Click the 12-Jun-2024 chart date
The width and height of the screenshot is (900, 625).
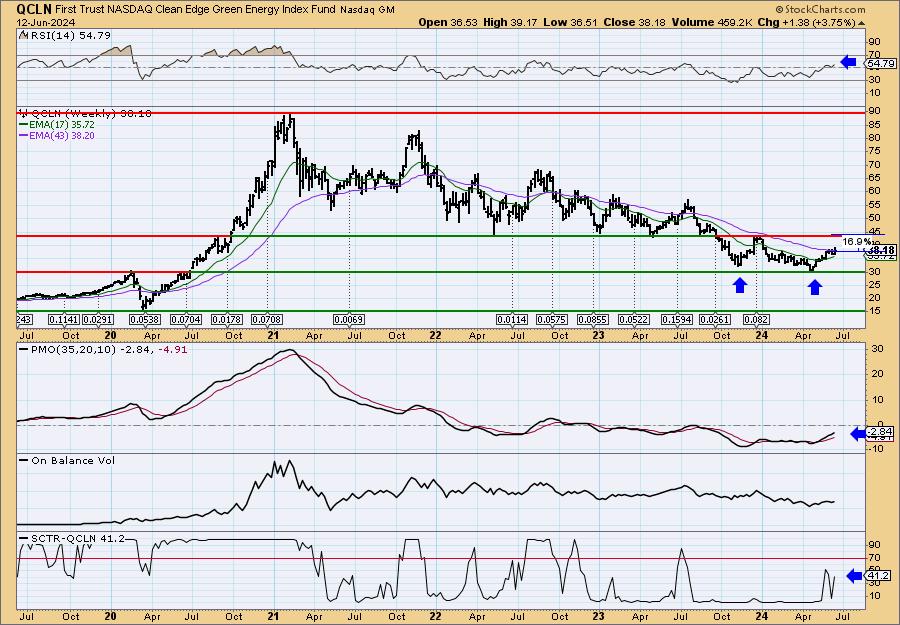tap(44, 22)
